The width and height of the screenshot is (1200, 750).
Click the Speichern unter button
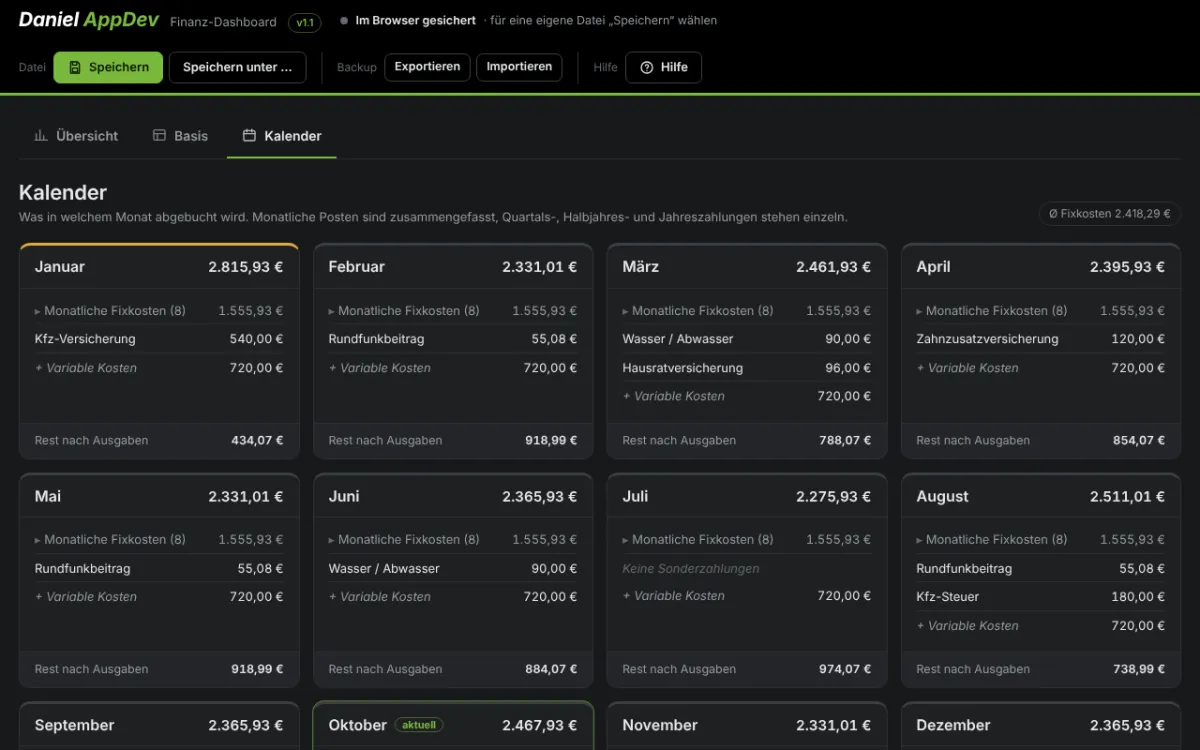237,67
